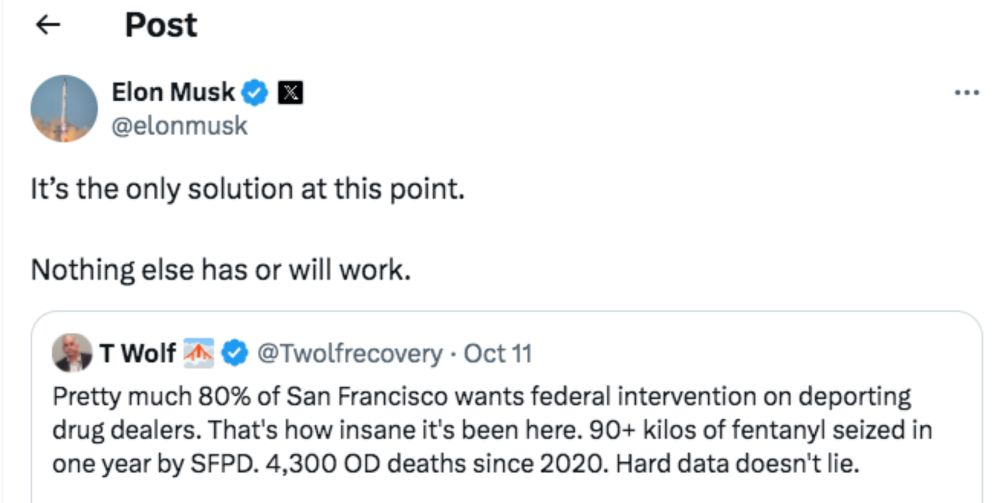Click the blue verified badge beside Elon Musk
1000x503 pixels.
tap(256, 93)
